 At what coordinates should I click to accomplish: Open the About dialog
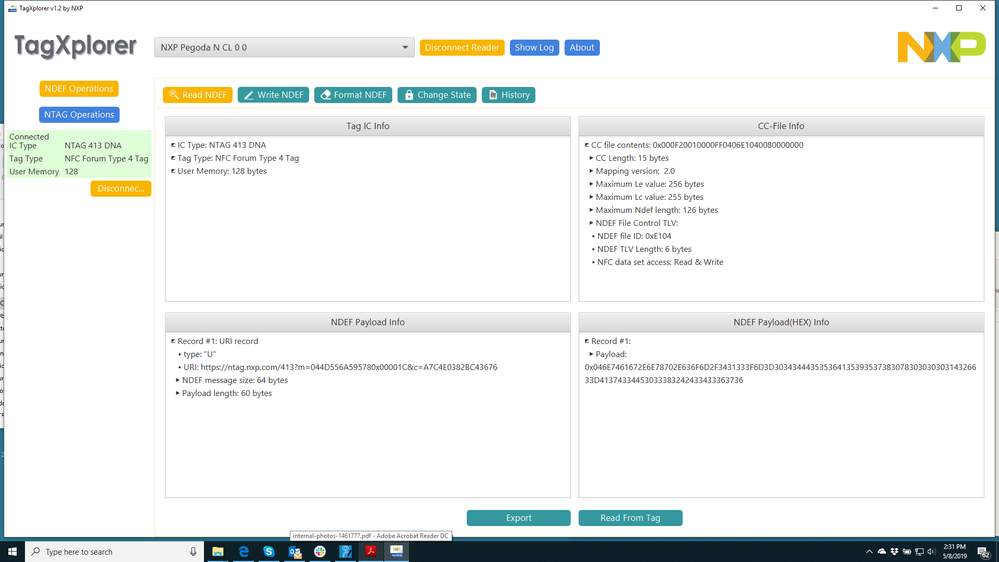click(x=582, y=48)
